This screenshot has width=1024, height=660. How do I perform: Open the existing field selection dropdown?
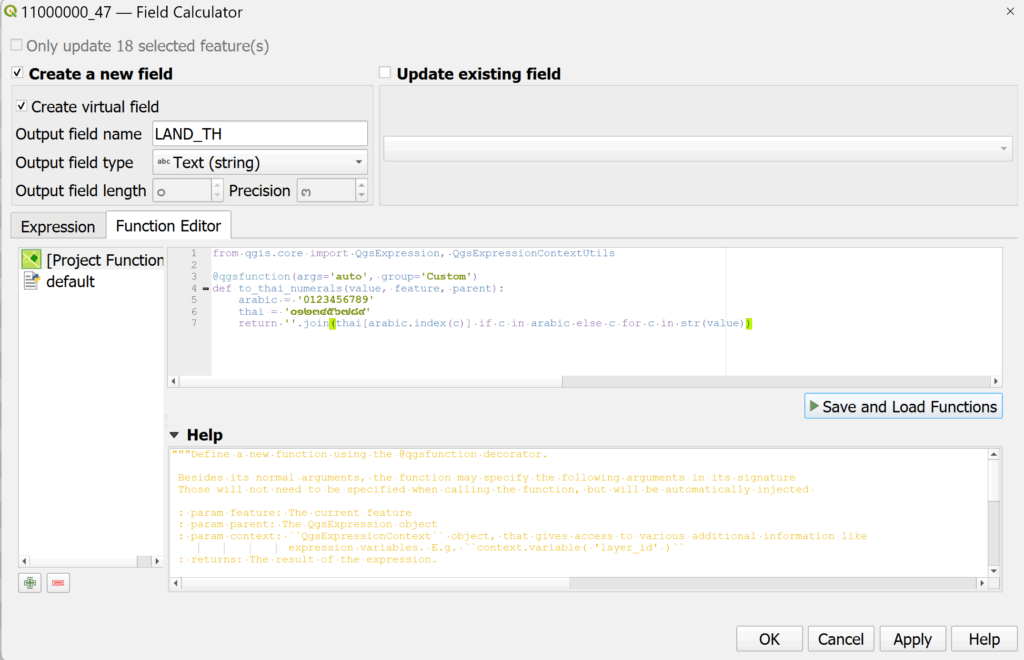point(697,149)
